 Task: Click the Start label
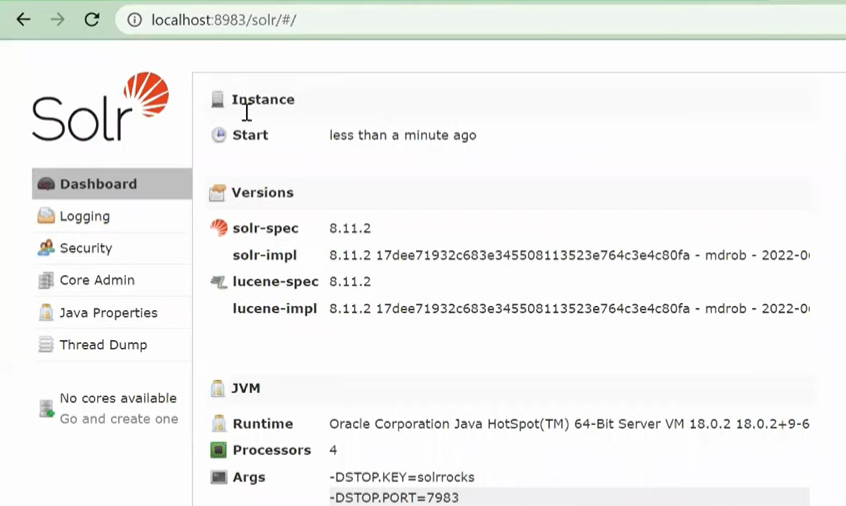click(x=250, y=135)
